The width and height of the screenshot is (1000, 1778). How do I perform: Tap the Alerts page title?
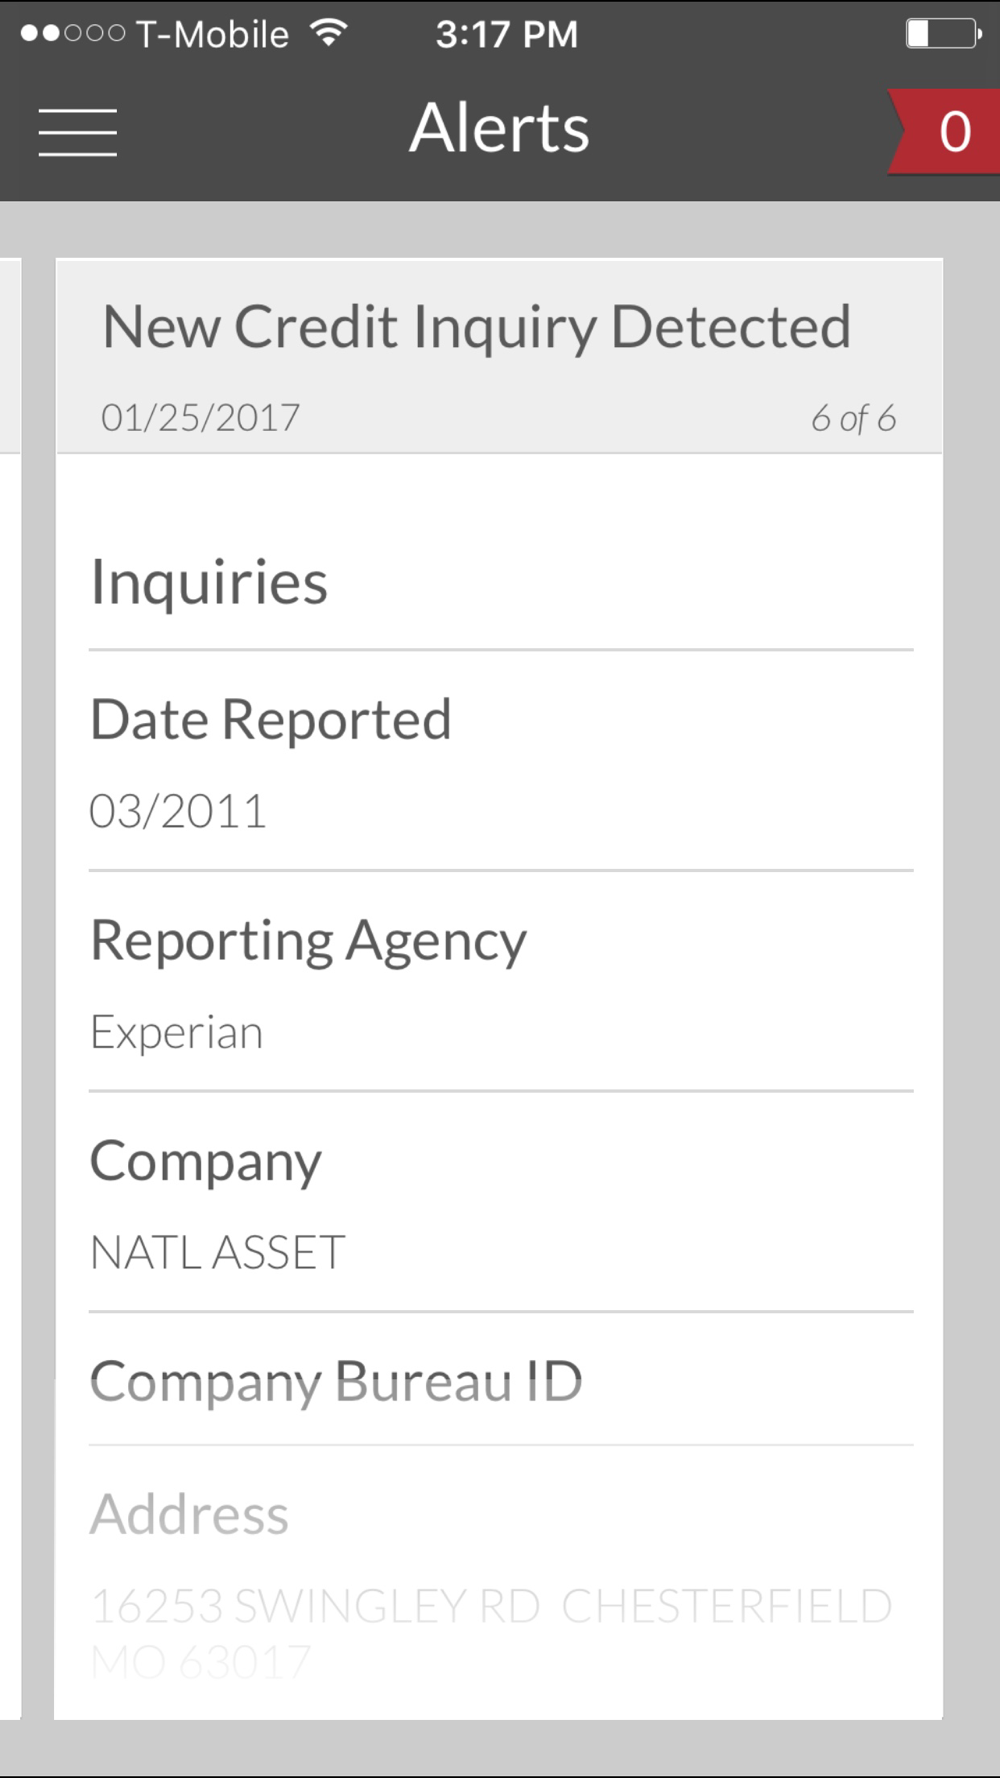(x=499, y=128)
